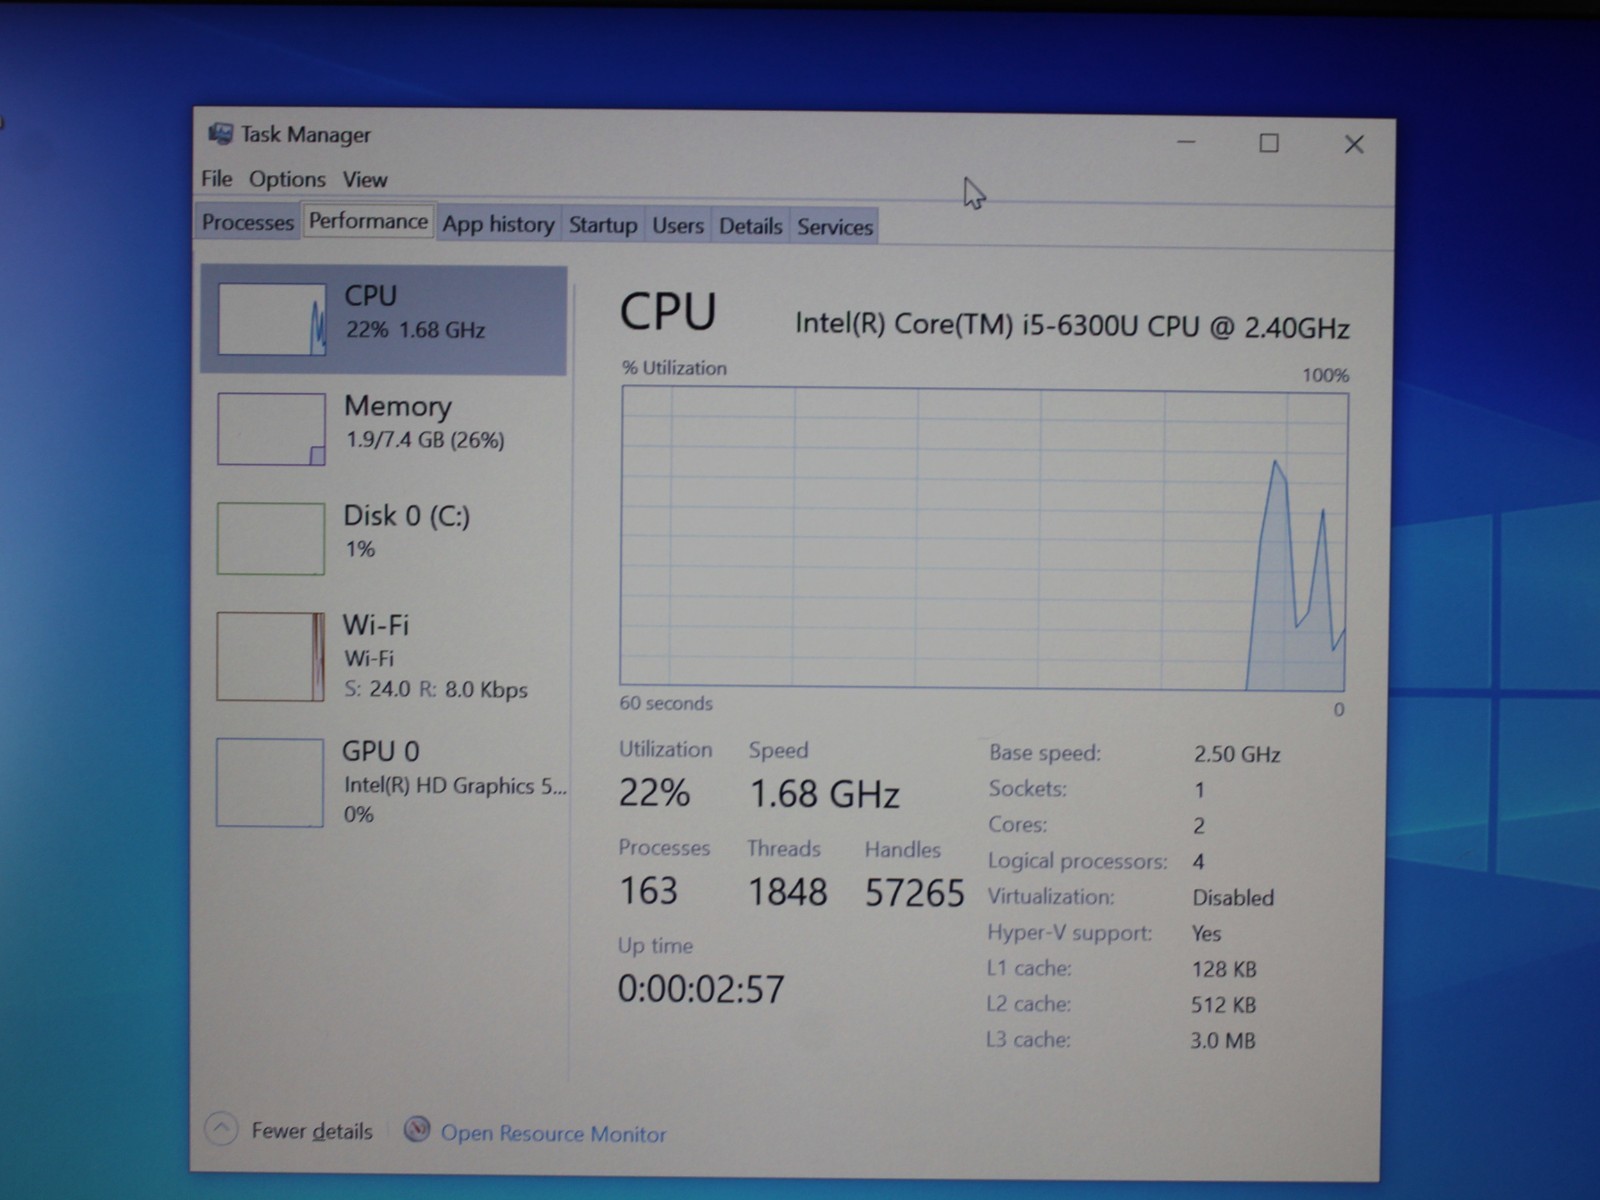Switch to the Details tab

pyautogui.click(x=750, y=226)
